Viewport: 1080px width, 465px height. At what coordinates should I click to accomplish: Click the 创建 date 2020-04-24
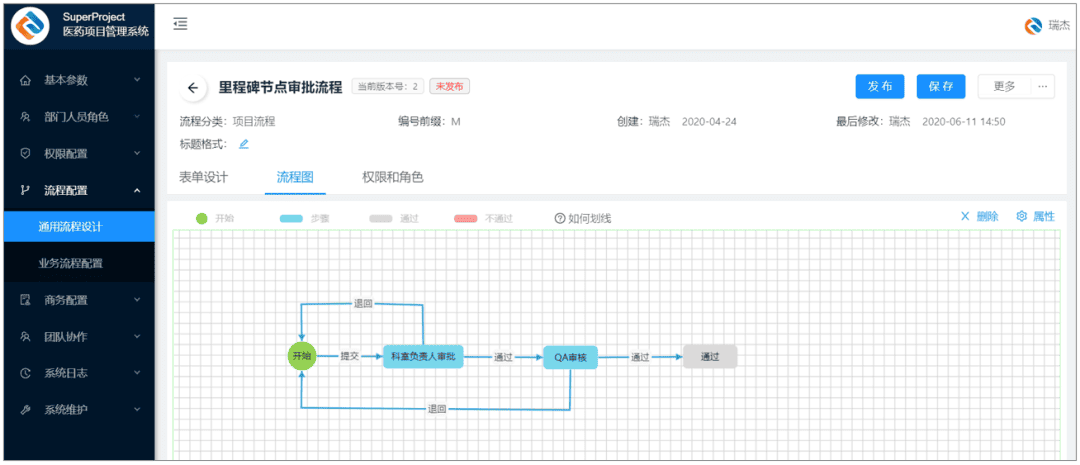coord(709,122)
